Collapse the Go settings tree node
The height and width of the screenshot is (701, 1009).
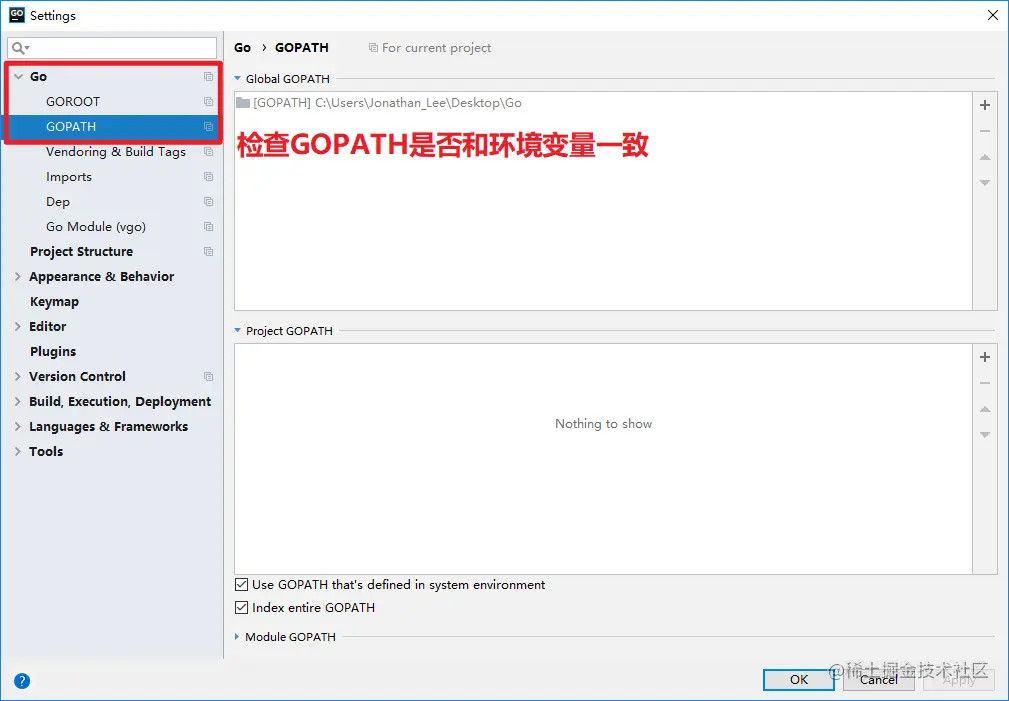18,77
